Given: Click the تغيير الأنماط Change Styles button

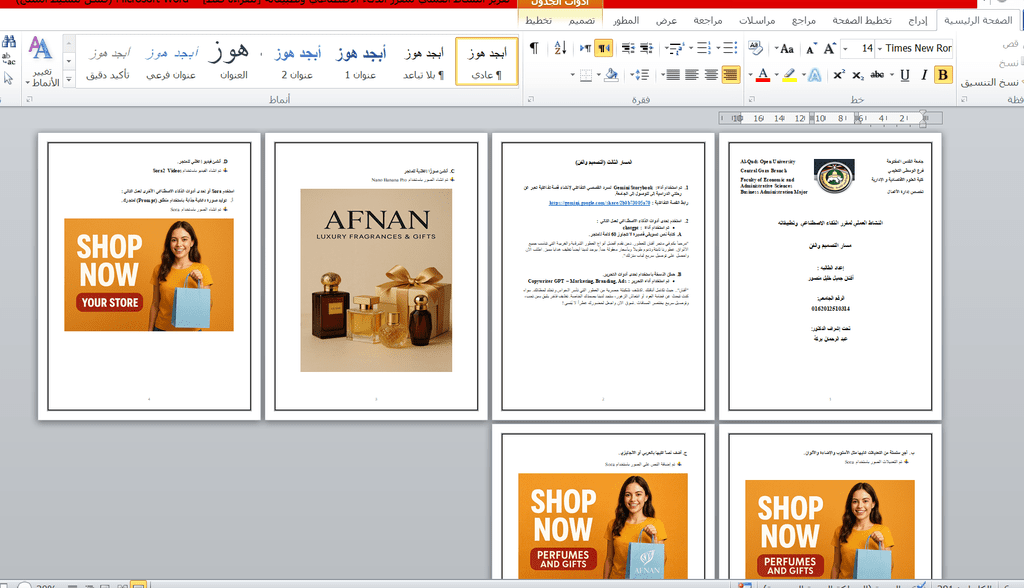Looking at the screenshot, I should pyautogui.click(x=40, y=62).
